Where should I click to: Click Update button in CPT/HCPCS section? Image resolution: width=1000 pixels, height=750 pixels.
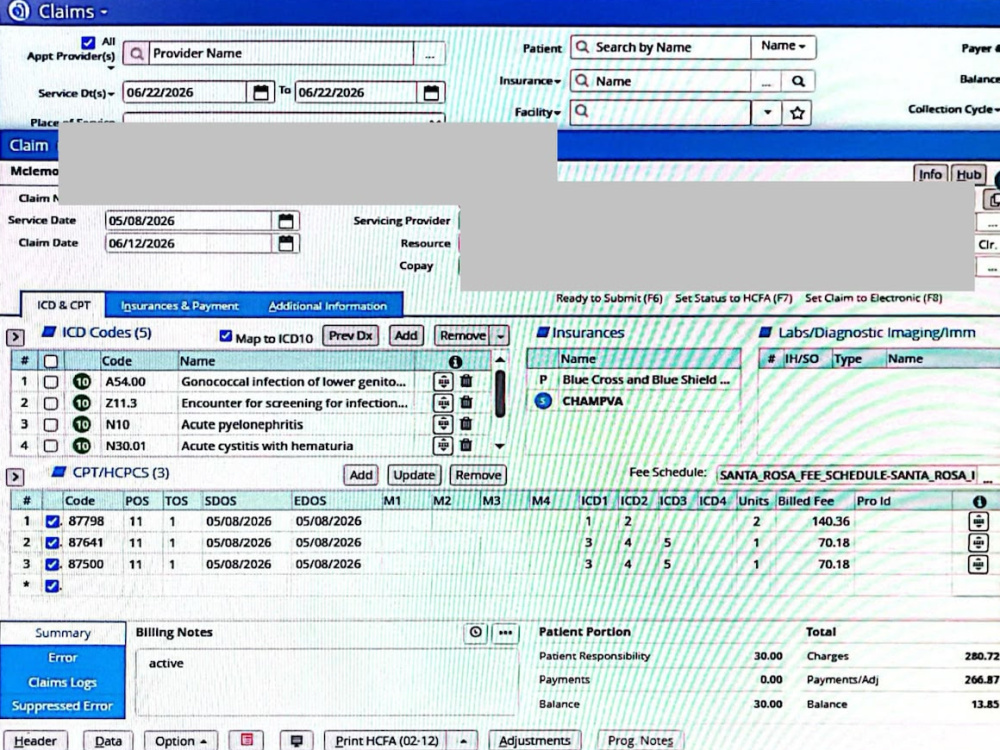coord(414,474)
